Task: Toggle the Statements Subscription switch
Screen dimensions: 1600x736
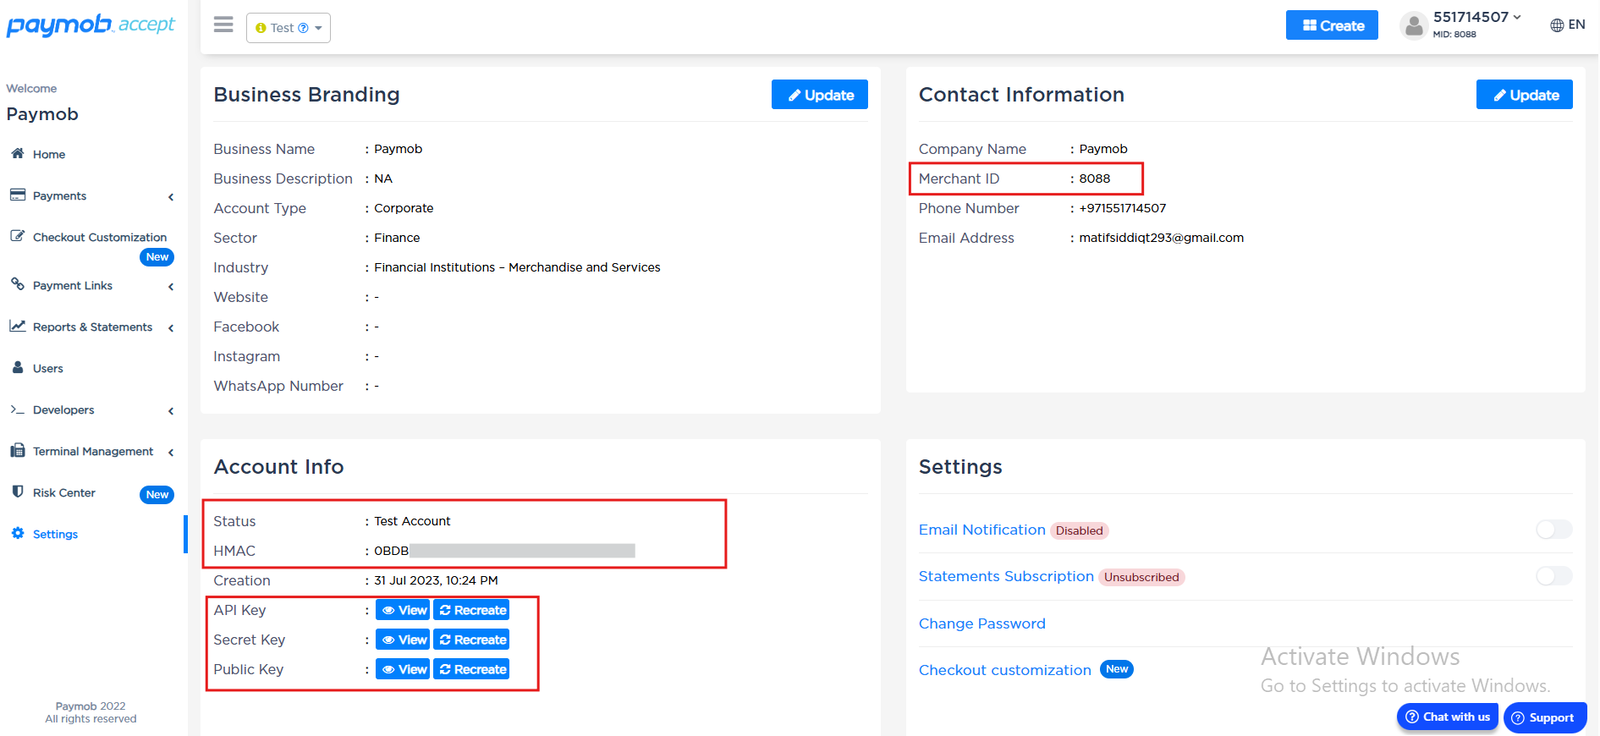Action: coord(1554,576)
